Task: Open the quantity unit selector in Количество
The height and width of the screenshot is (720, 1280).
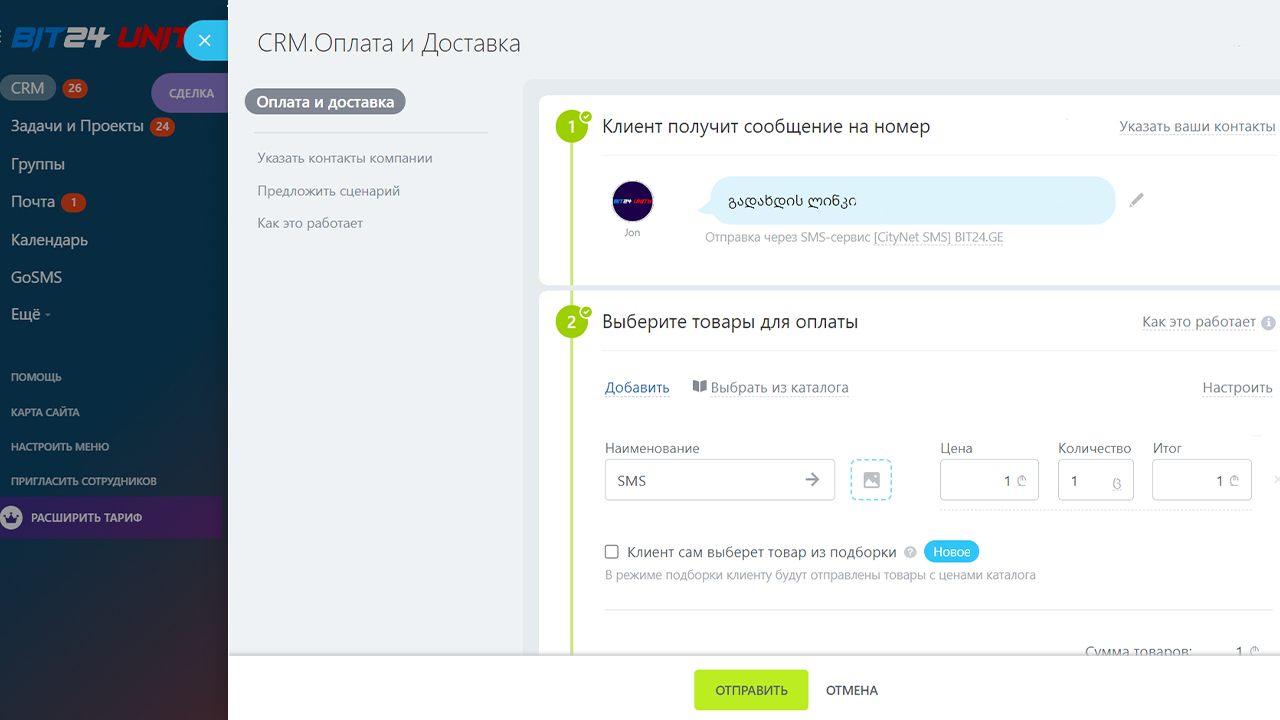Action: coord(1117,482)
